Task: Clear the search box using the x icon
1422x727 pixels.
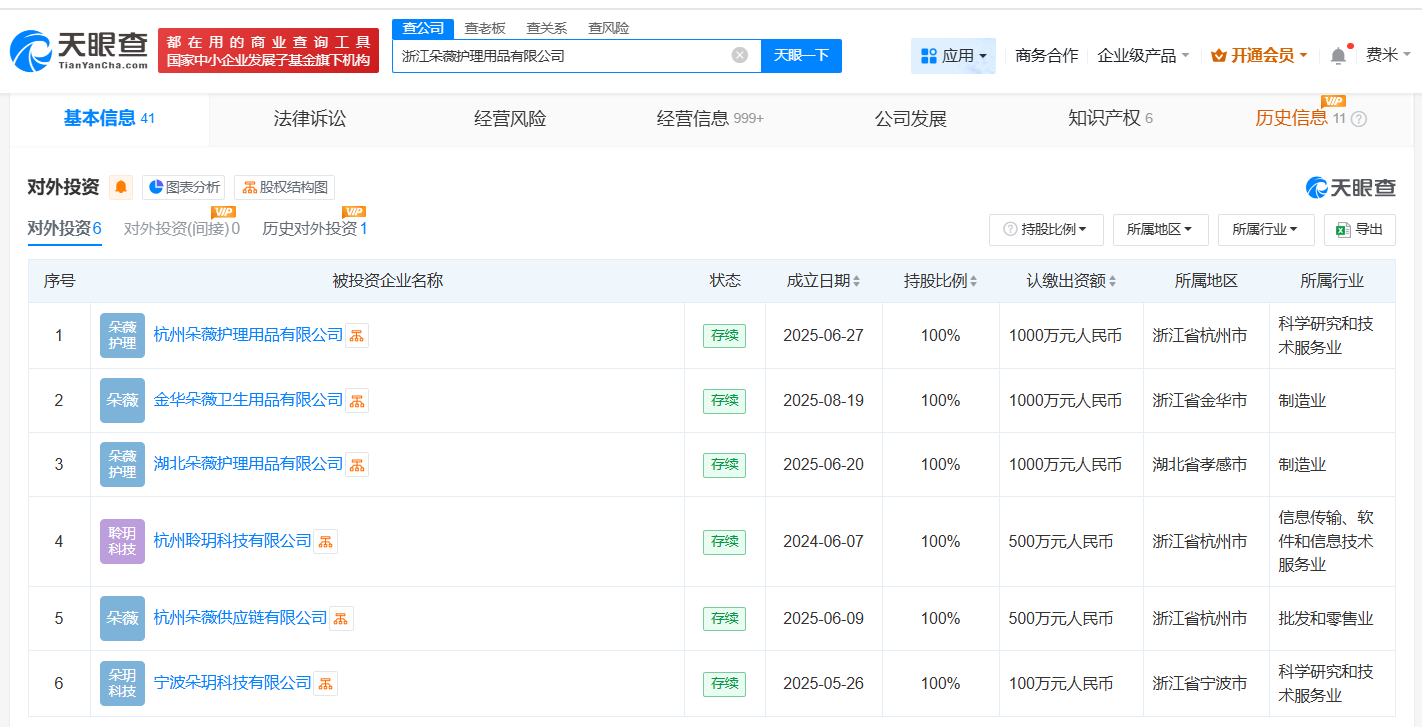Action: click(738, 56)
